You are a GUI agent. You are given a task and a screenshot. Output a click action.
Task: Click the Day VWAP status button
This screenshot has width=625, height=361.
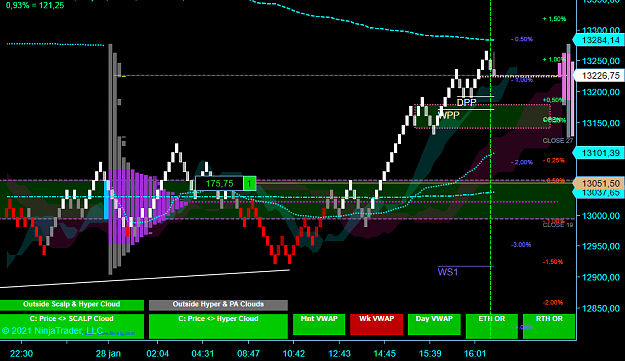[434, 324]
